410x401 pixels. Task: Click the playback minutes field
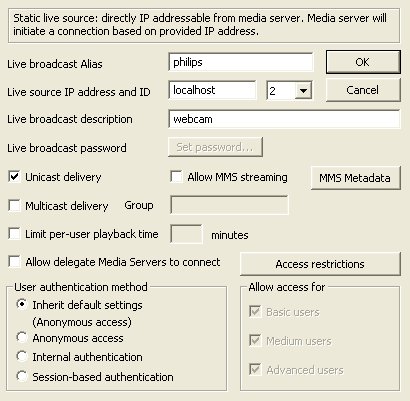click(x=186, y=234)
